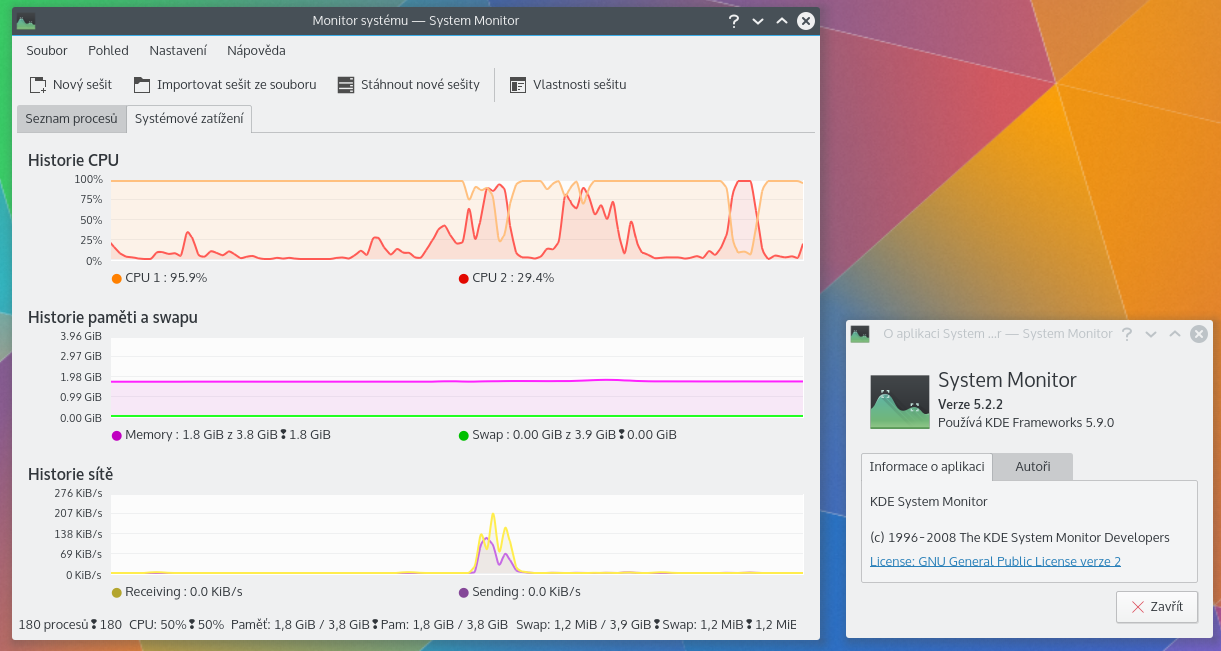Open the Soubor menu
The height and width of the screenshot is (651, 1221).
coord(47,51)
